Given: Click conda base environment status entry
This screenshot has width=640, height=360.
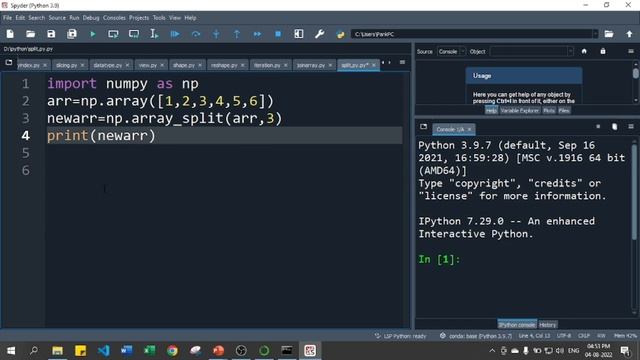Looking at the screenshot, I should pos(476,336).
